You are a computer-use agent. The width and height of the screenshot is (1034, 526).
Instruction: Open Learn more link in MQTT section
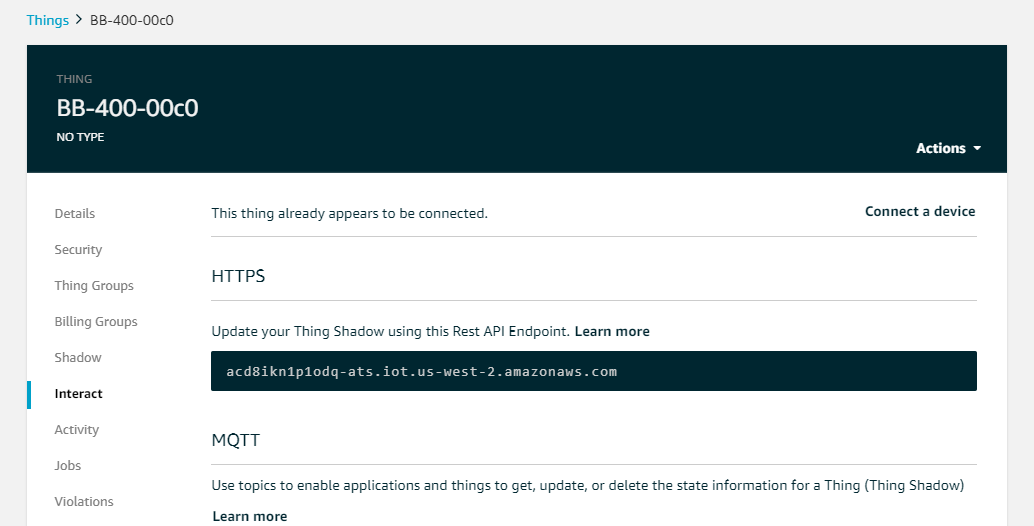point(249,516)
